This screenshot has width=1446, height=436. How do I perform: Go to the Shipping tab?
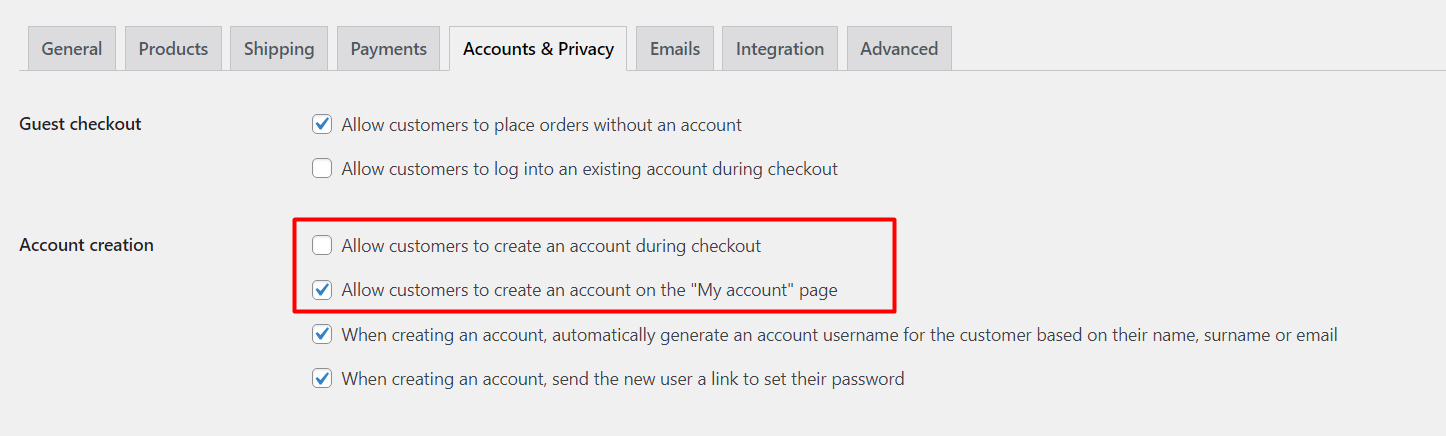(x=279, y=48)
